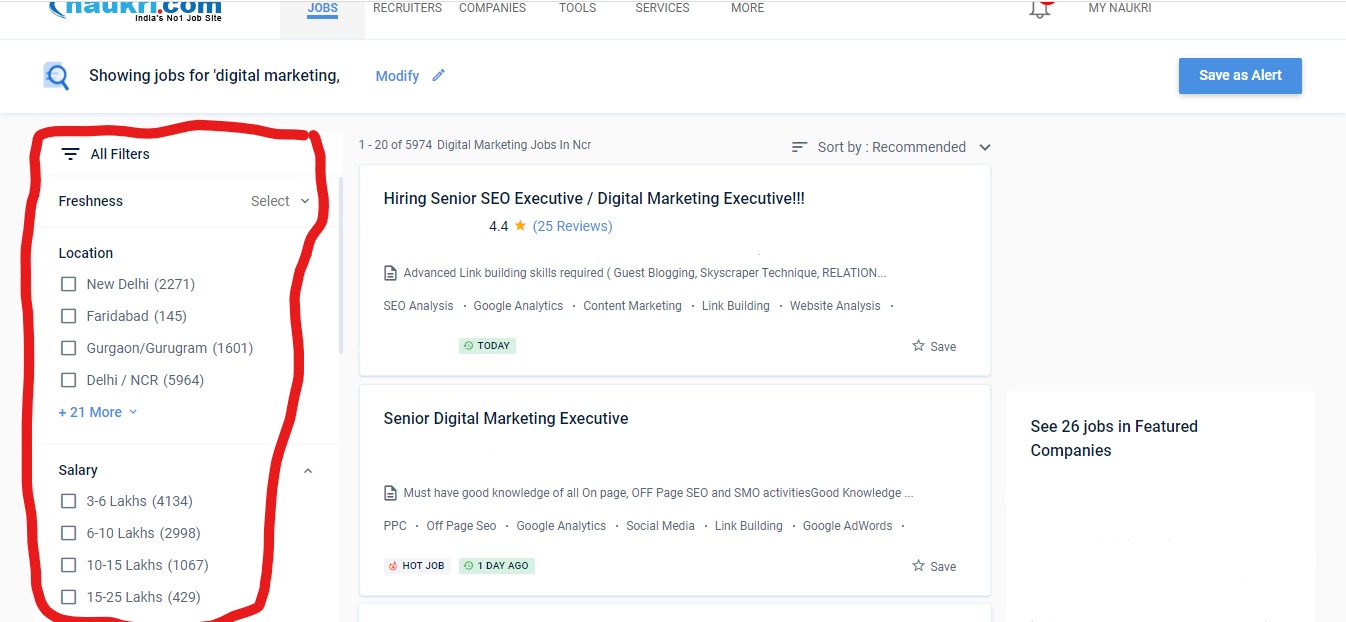Open the Hiring Senior SEO Executive job title
The height and width of the screenshot is (622, 1346).
[594, 198]
